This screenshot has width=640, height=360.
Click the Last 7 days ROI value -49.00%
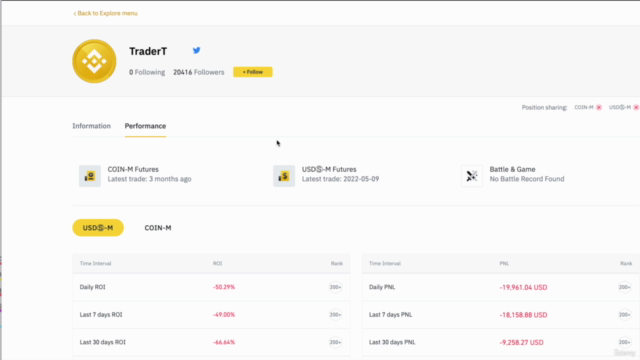point(224,315)
